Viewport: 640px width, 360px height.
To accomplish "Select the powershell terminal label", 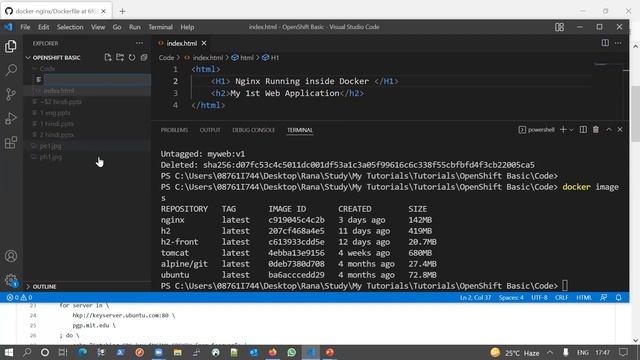I will pyautogui.click(x=536, y=130).
